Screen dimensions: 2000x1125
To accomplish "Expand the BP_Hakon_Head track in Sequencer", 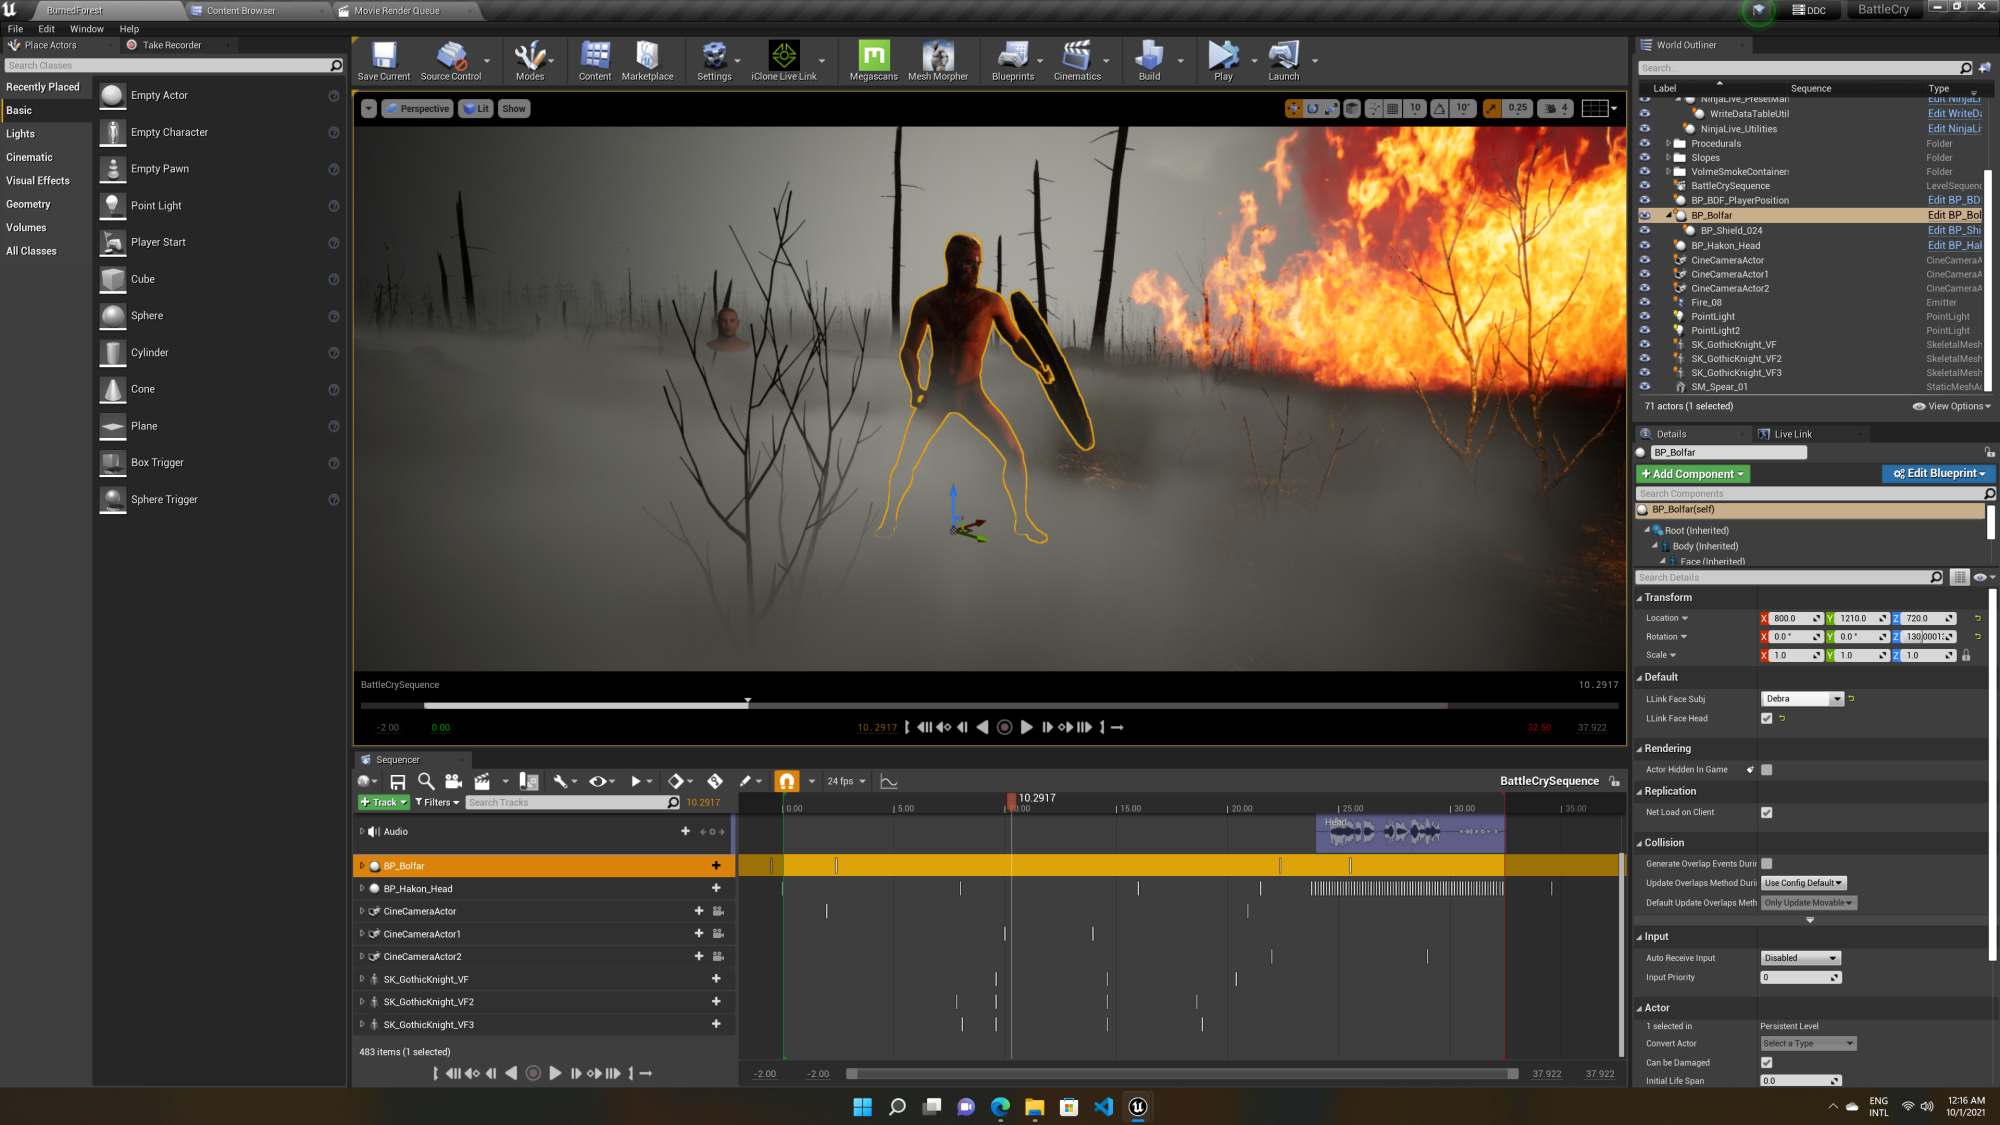I will [362, 888].
